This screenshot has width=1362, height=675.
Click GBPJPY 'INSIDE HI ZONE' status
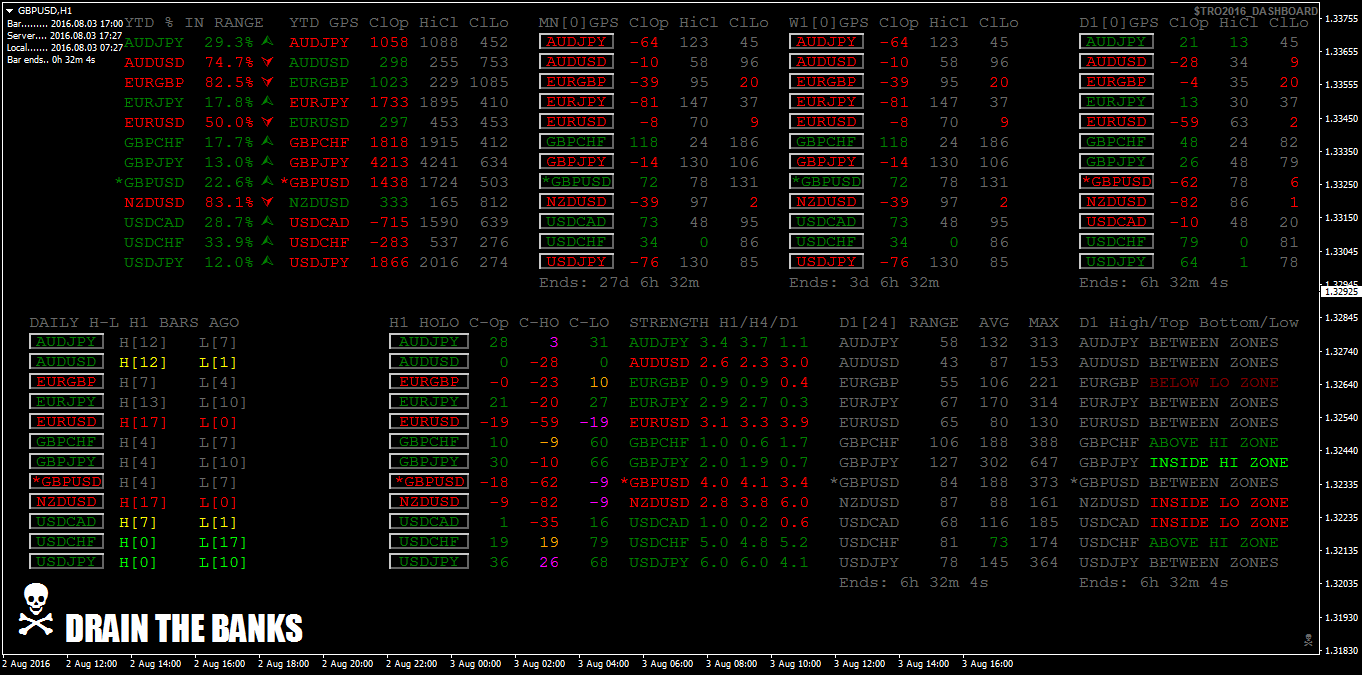1219,462
